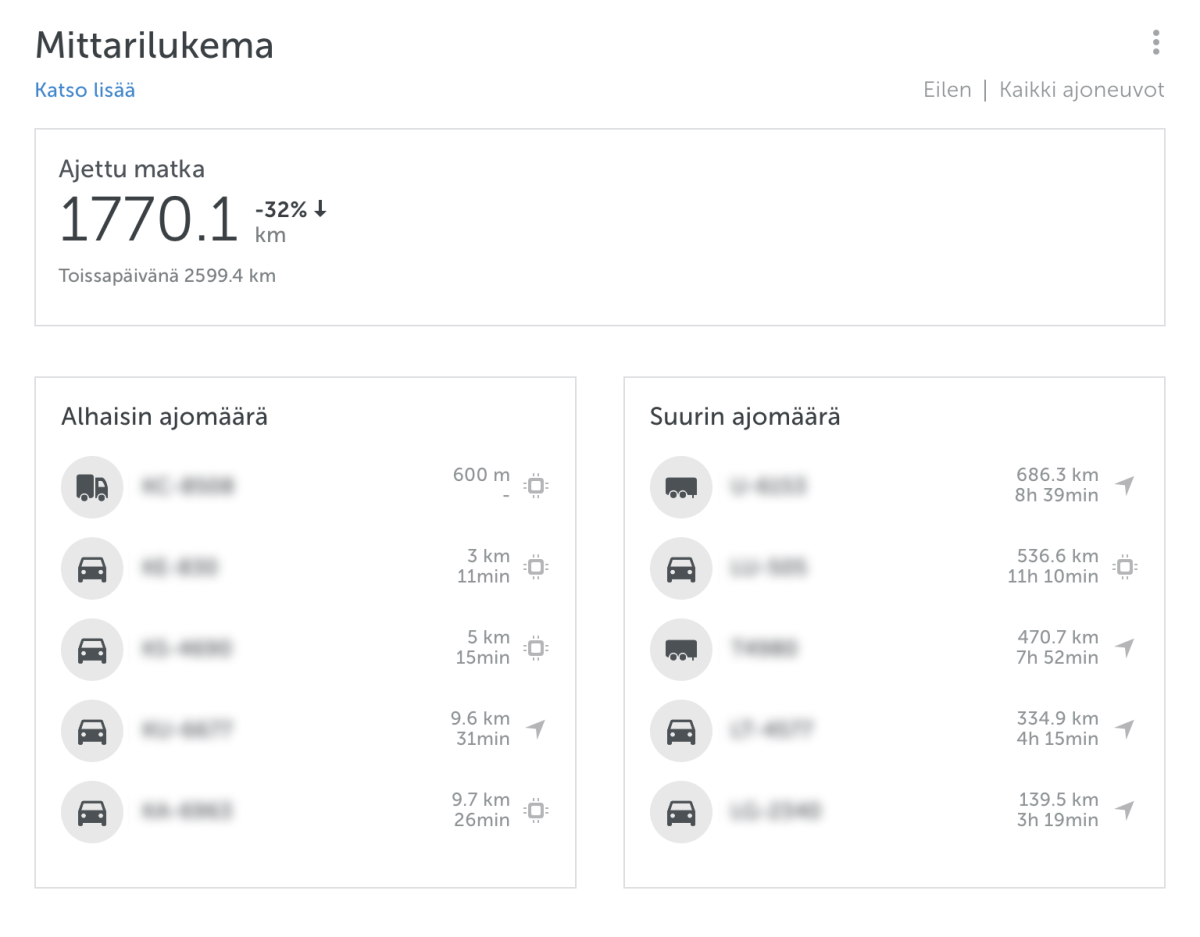The image size is (1200, 937).
Task: Click the trailer icon for the 470.7 km vehicle
Action: [681, 649]
